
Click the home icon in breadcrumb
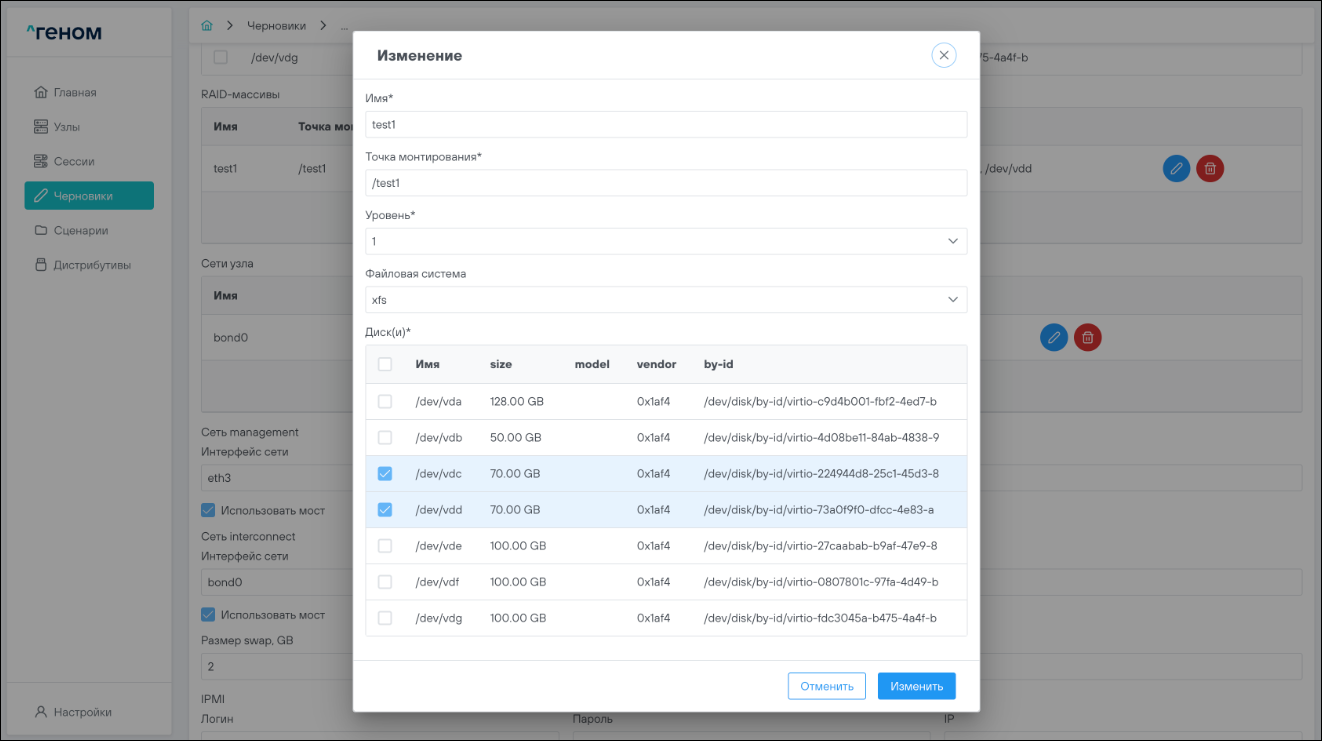tap(207, 24)
